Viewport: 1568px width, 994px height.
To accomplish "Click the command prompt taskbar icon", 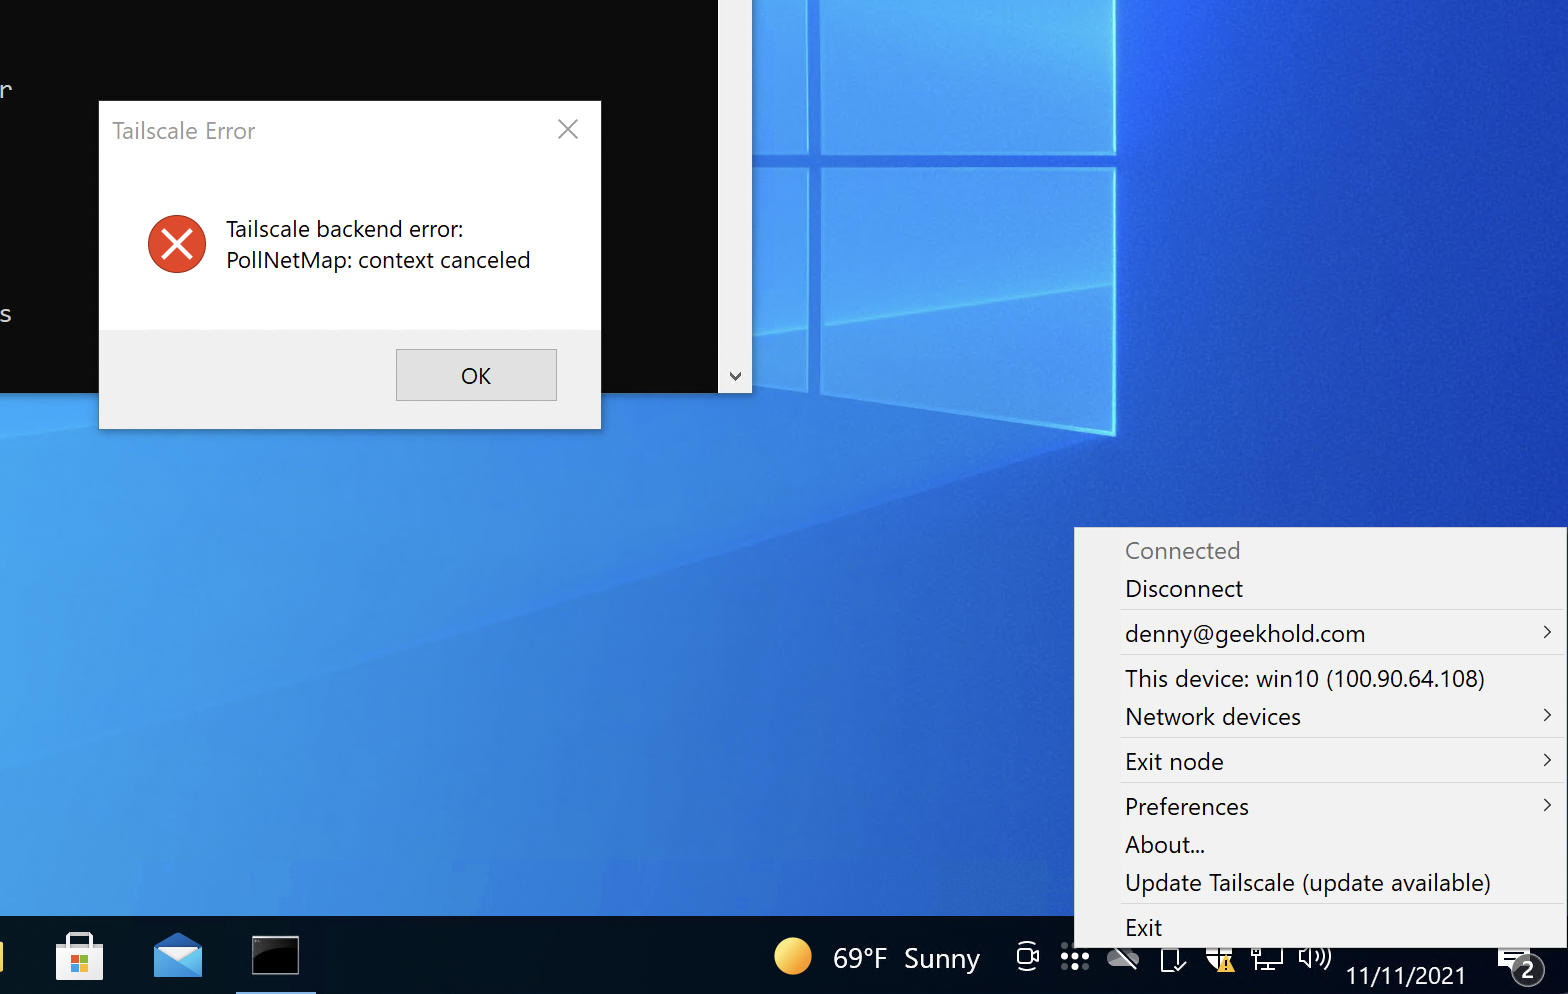I will coord(275,956).
